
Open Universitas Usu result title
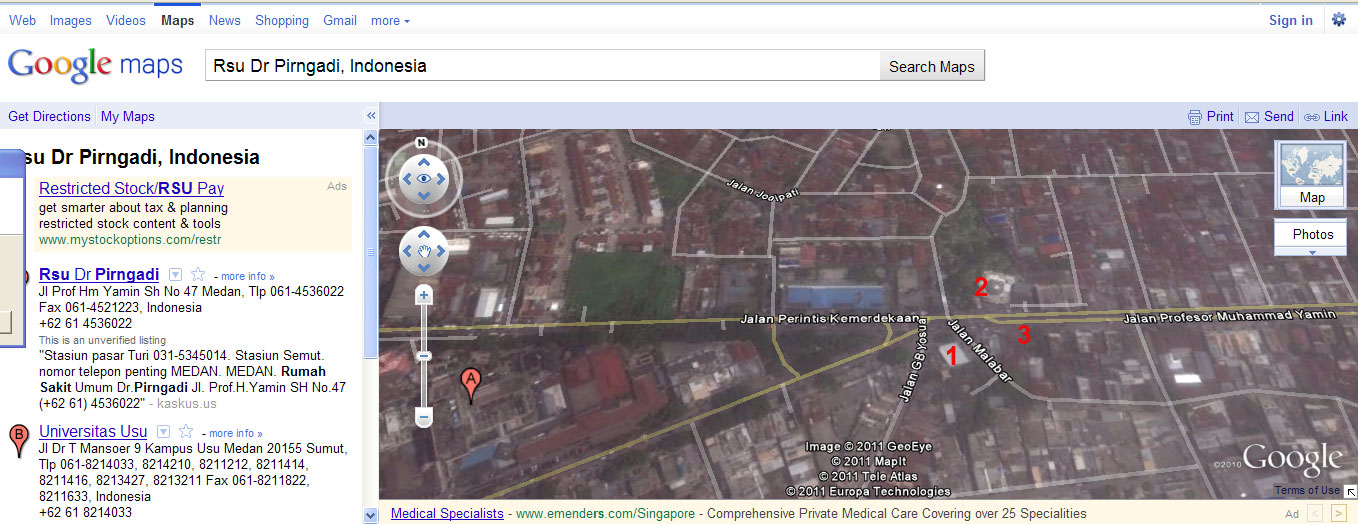coord(93,432)
